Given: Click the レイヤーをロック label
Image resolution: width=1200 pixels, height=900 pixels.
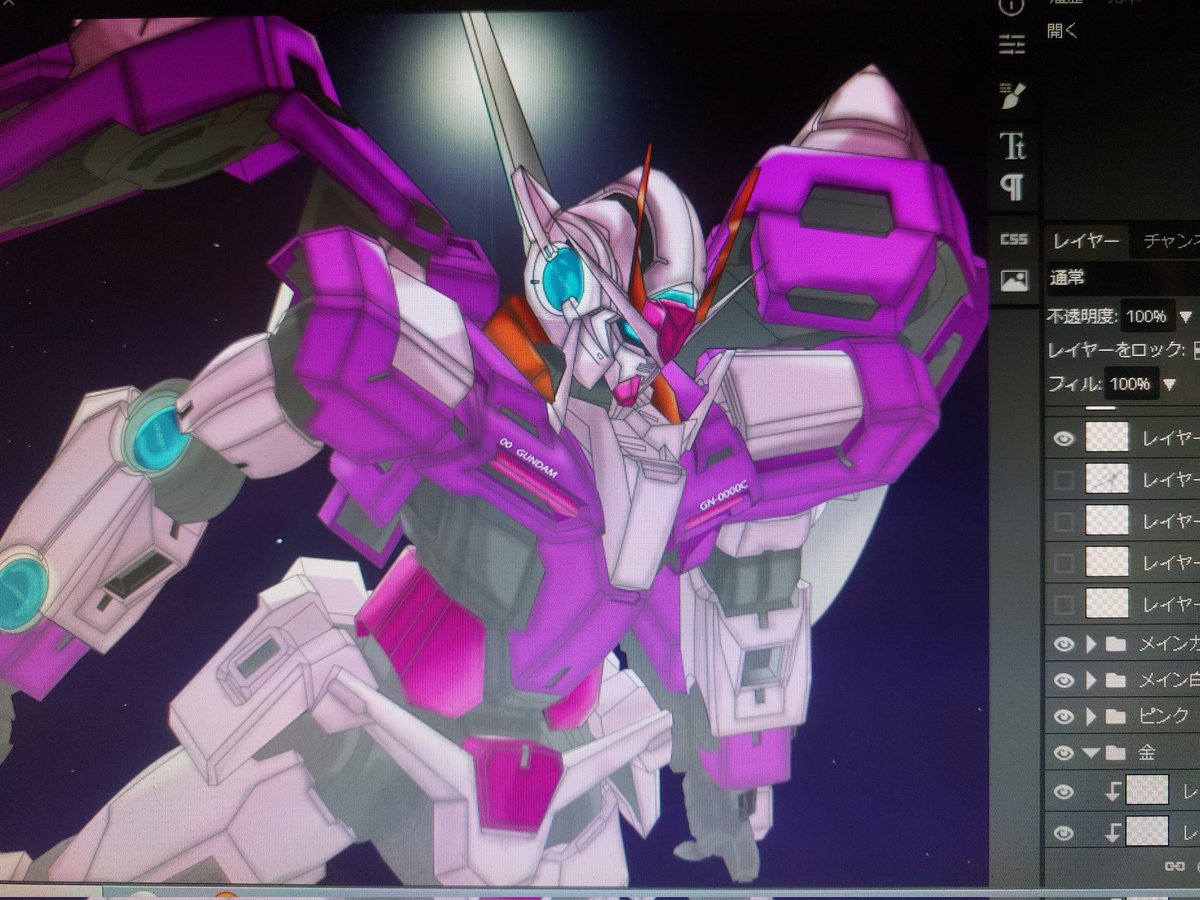Looking at the screenshot, I should pyautogui.click(x=1116, y=350).
